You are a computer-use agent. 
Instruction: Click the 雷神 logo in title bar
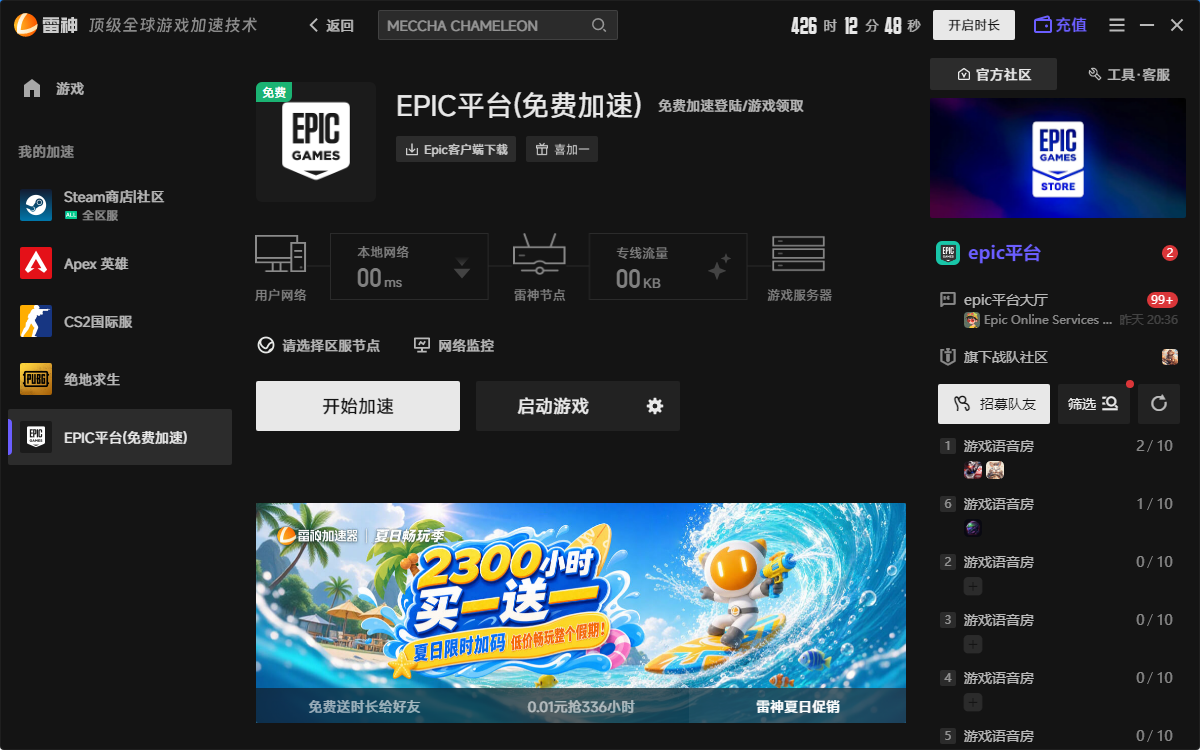46,25
